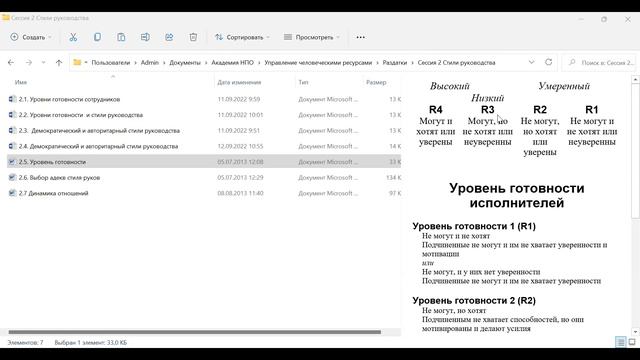Click the folder icon in address bar
Image resolution: width=640 pixels, height=360 pixels.
coord(77,62)
